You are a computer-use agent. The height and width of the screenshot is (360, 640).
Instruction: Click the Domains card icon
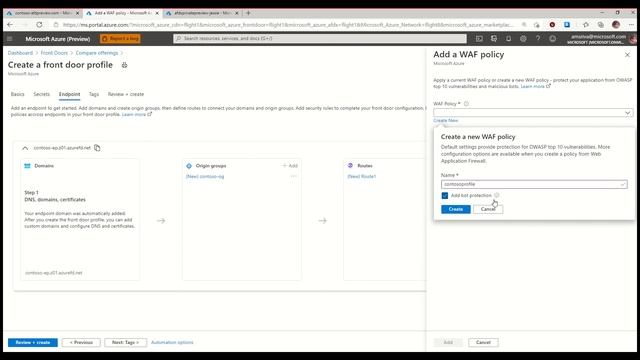click(x=27, y=166)
